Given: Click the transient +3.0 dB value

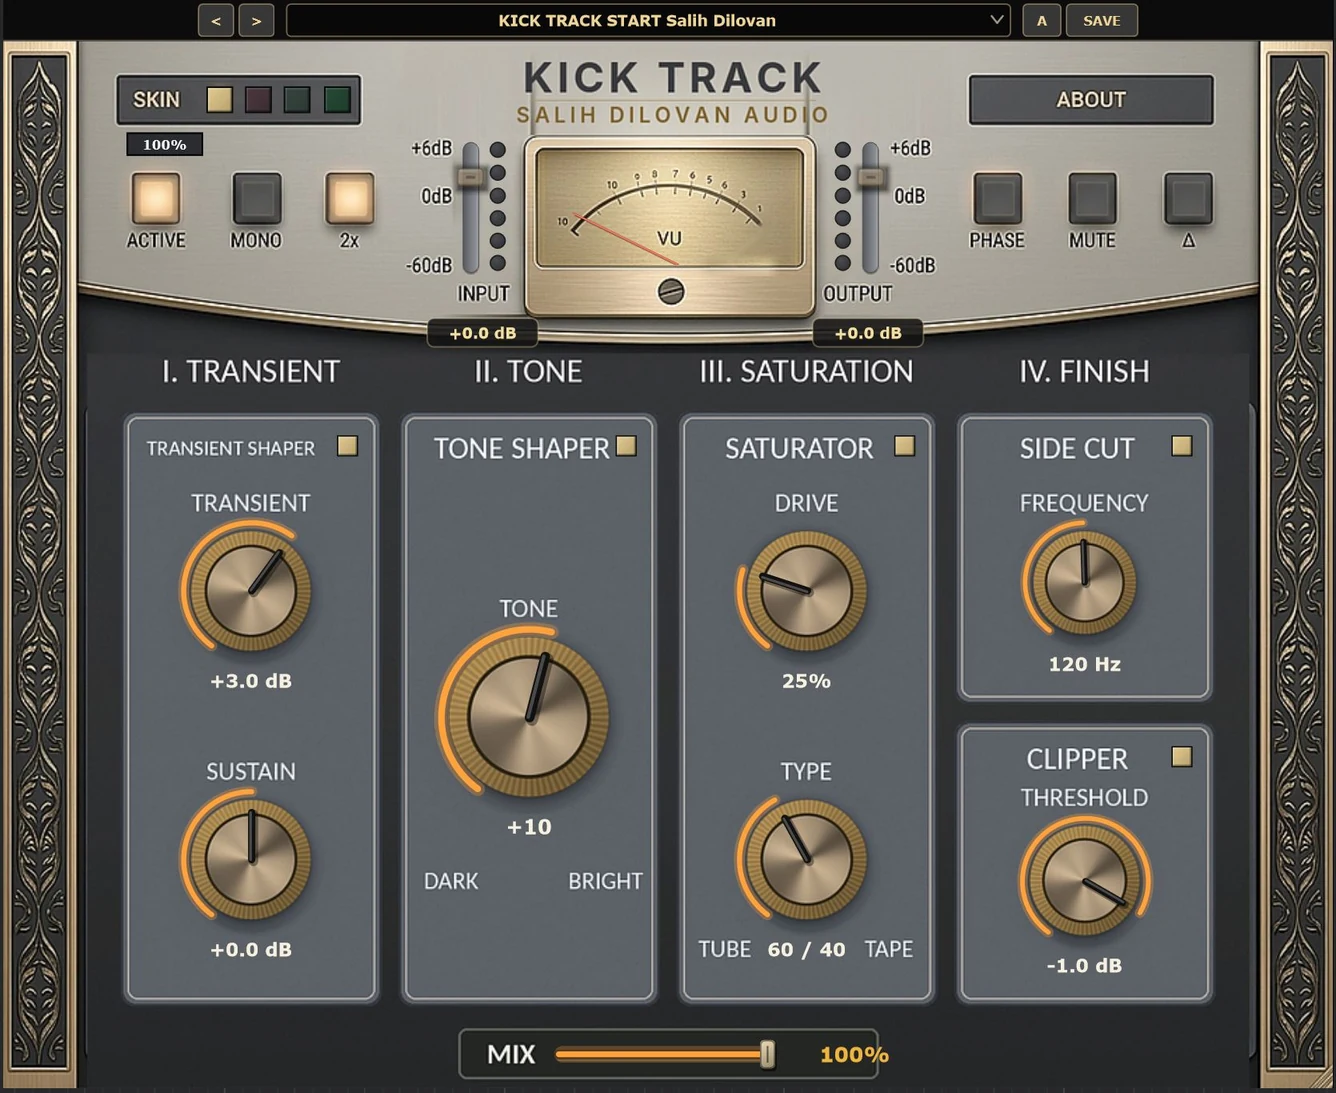Looking at the screenshot, I should coord(251,681).
